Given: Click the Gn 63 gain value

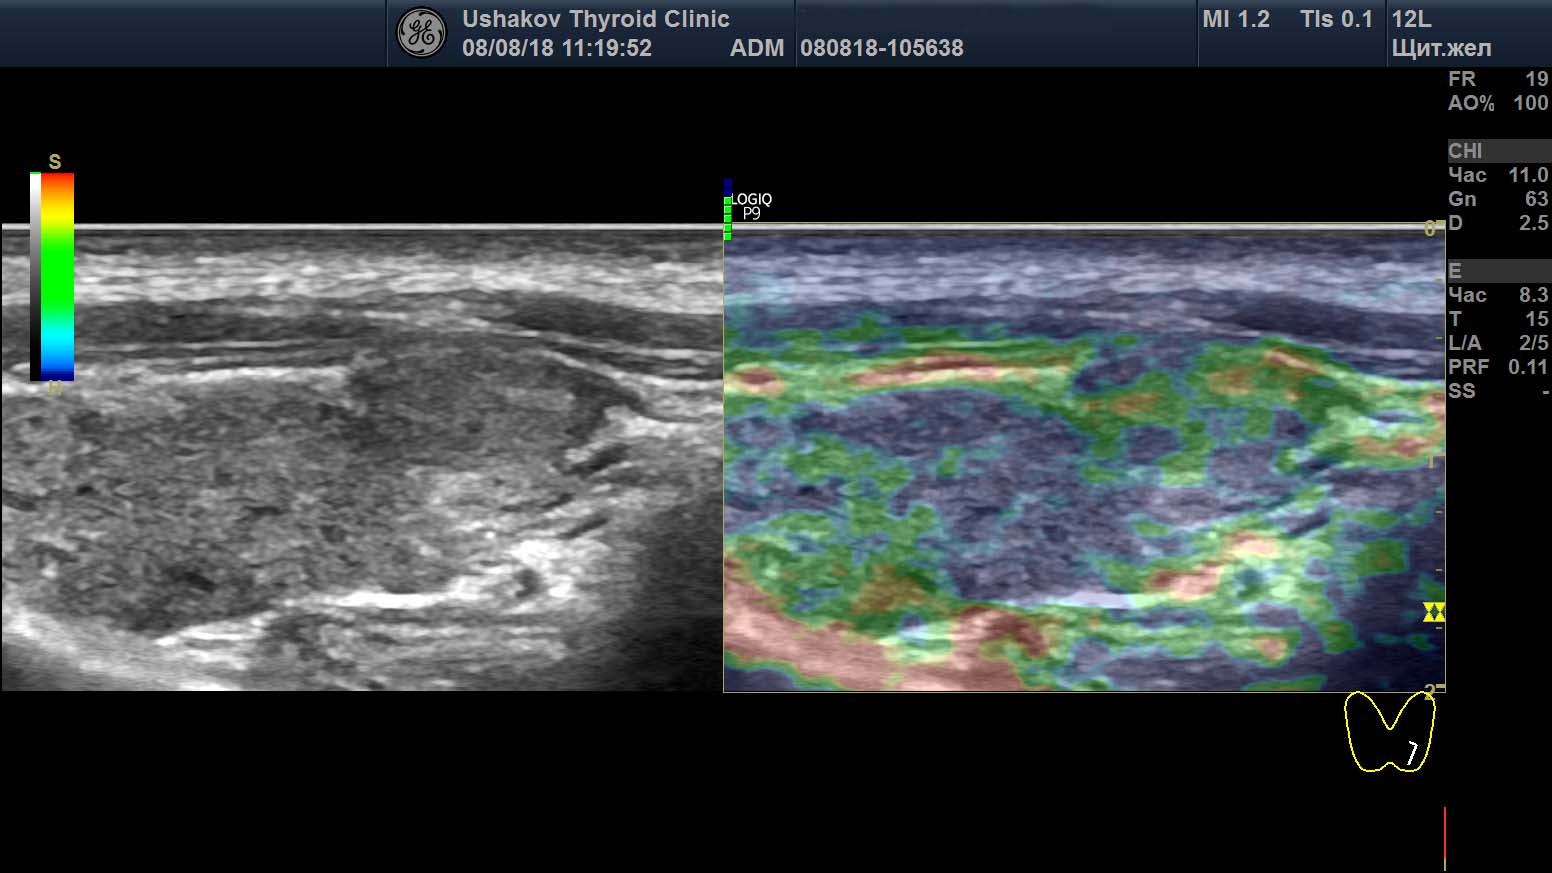Looking at the screenshot, I should [x=1498, y=199].
